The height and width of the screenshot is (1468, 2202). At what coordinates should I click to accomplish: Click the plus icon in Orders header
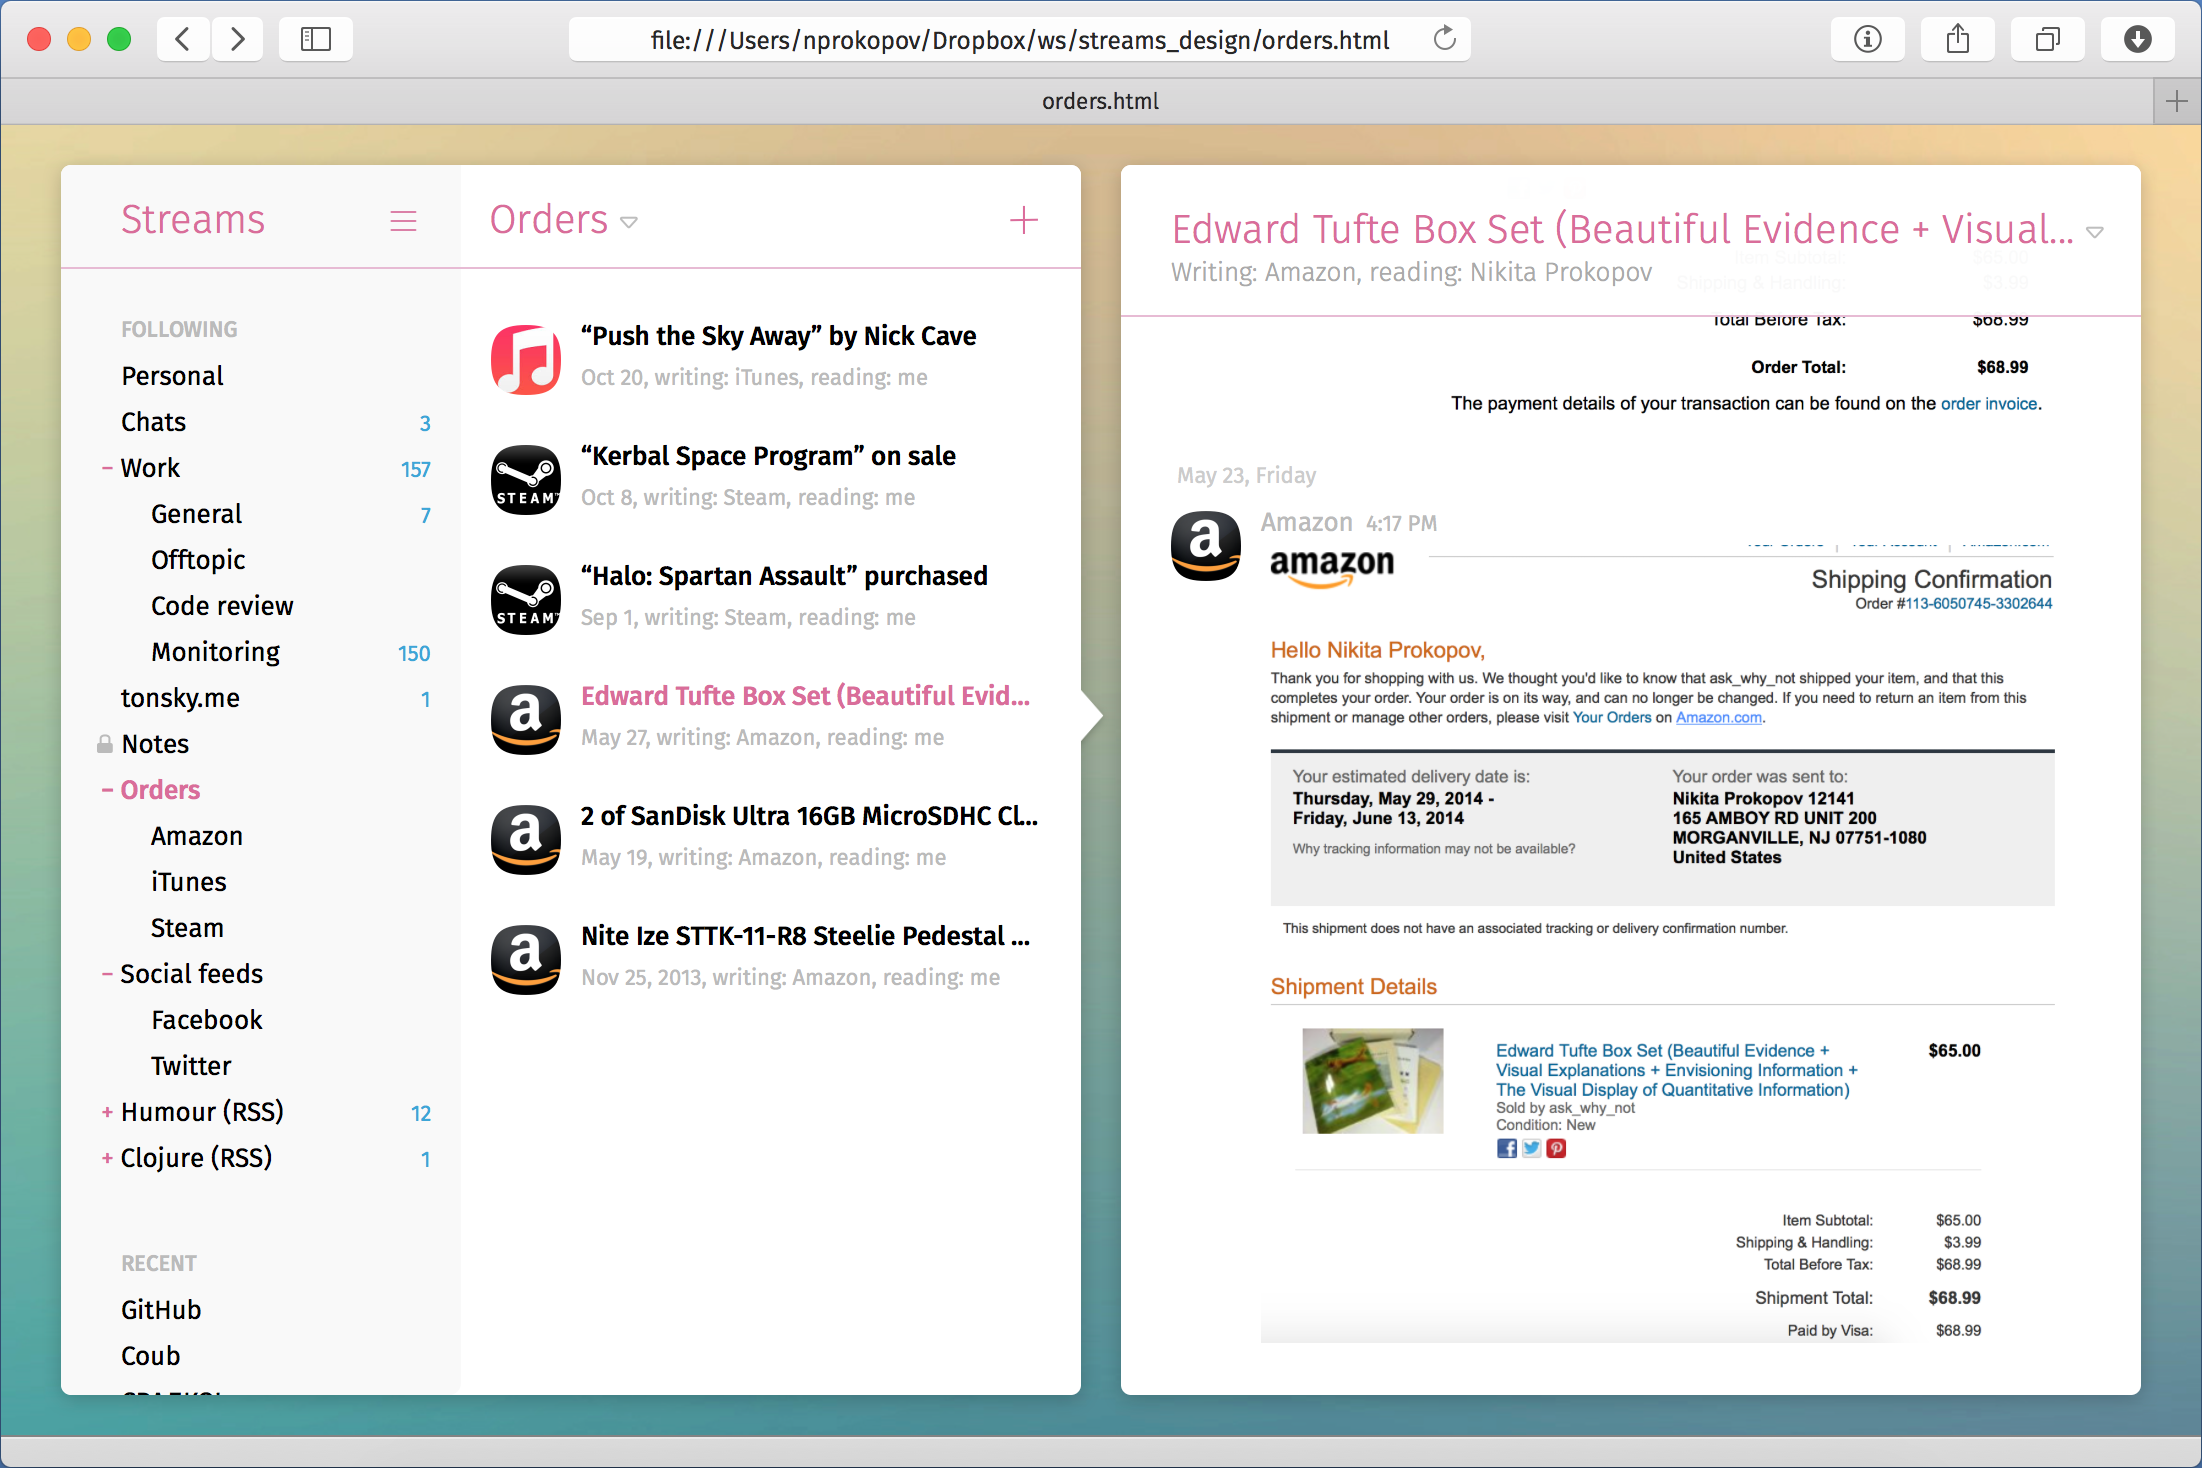pyautogui.click(x=1023, y=220)
